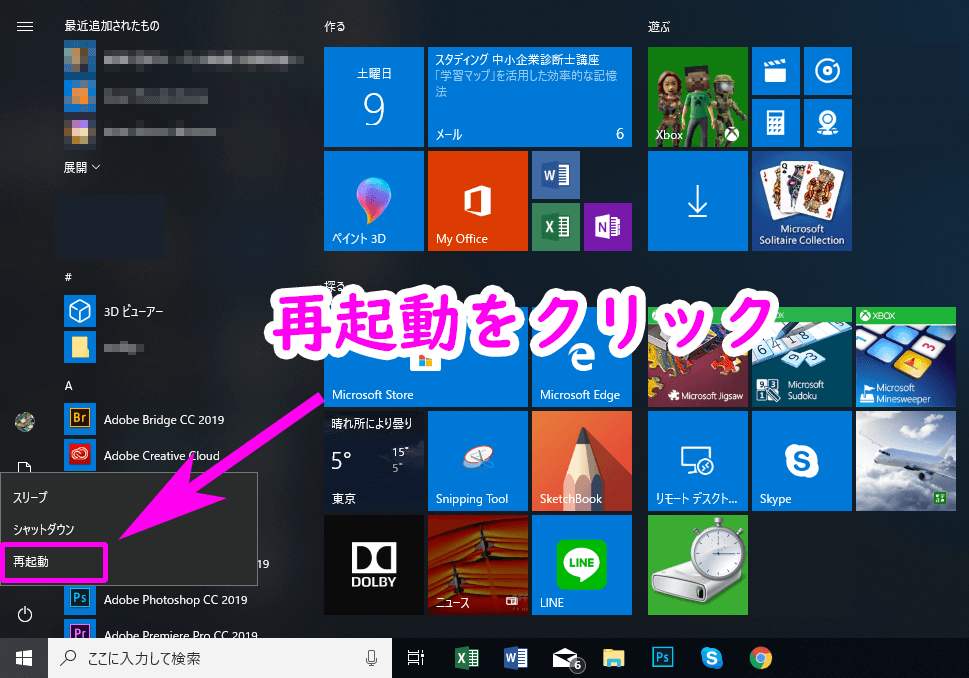Launch Word from the small tile
The height and width of the screenshot is (678, 969).
click(556, 175)
